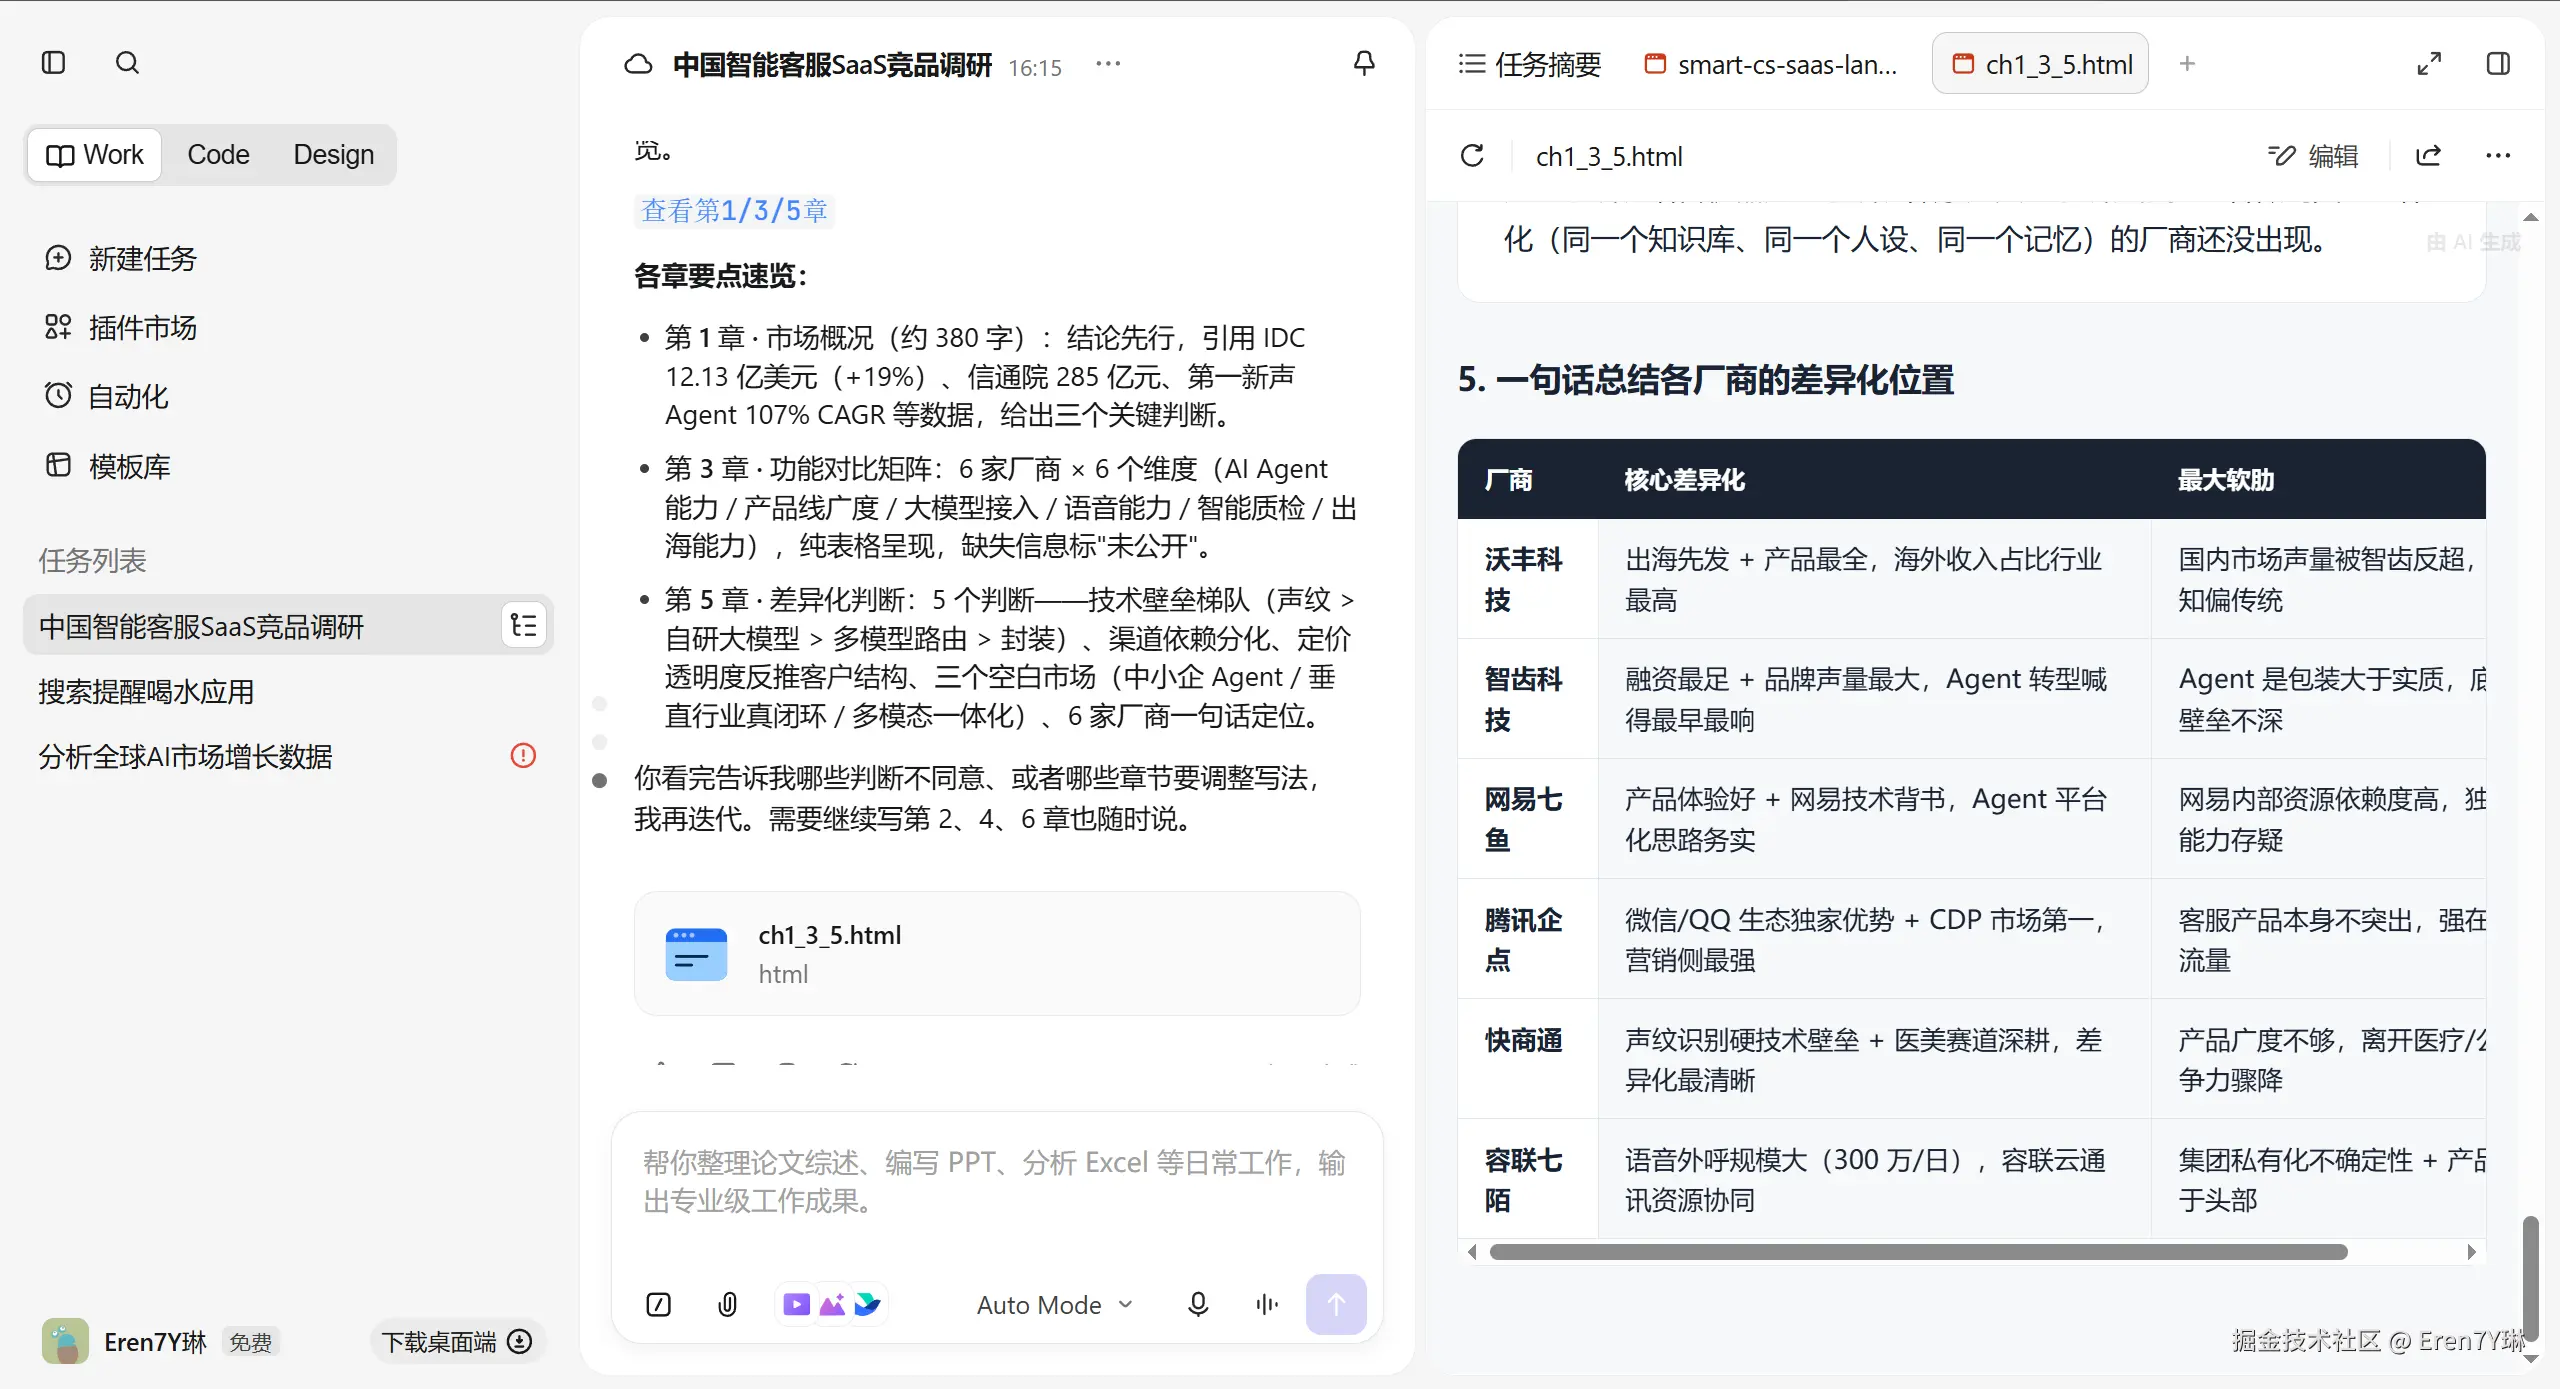Image resolution: width=2560 pixels, height=1389 pixels.
Task: Click the 免费 plan badge
Action: click(x=250, y=1341)
